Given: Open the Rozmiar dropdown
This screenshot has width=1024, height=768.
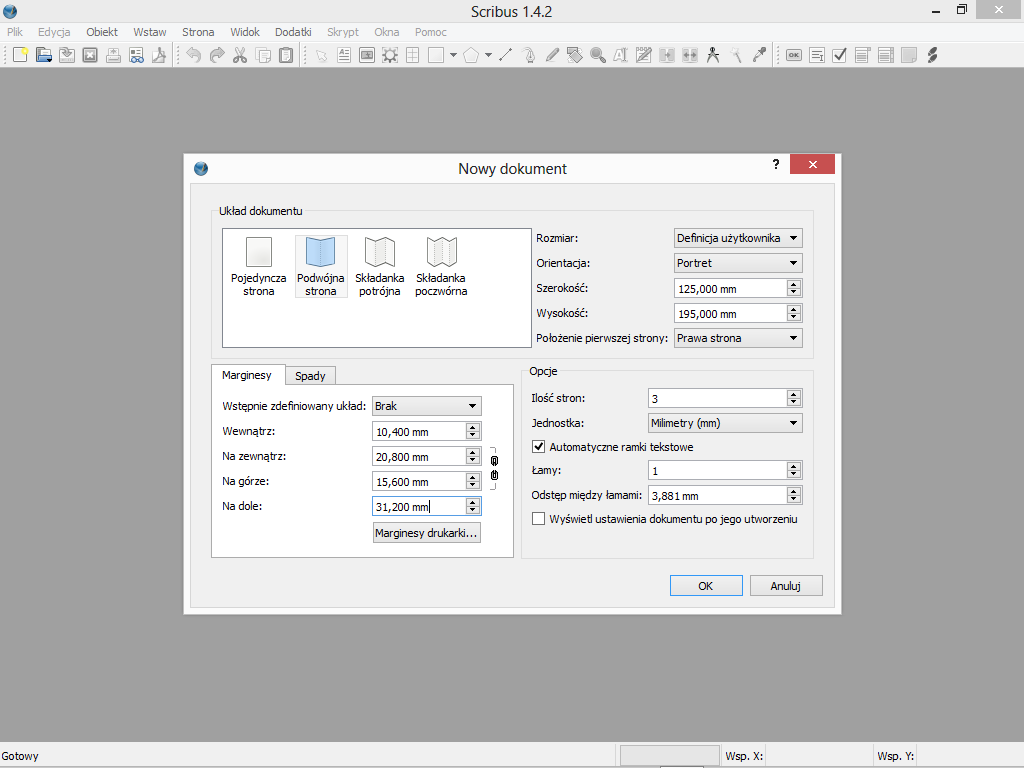Looking at the screenshot, I should pyautogui.click(x=738, y=238).
